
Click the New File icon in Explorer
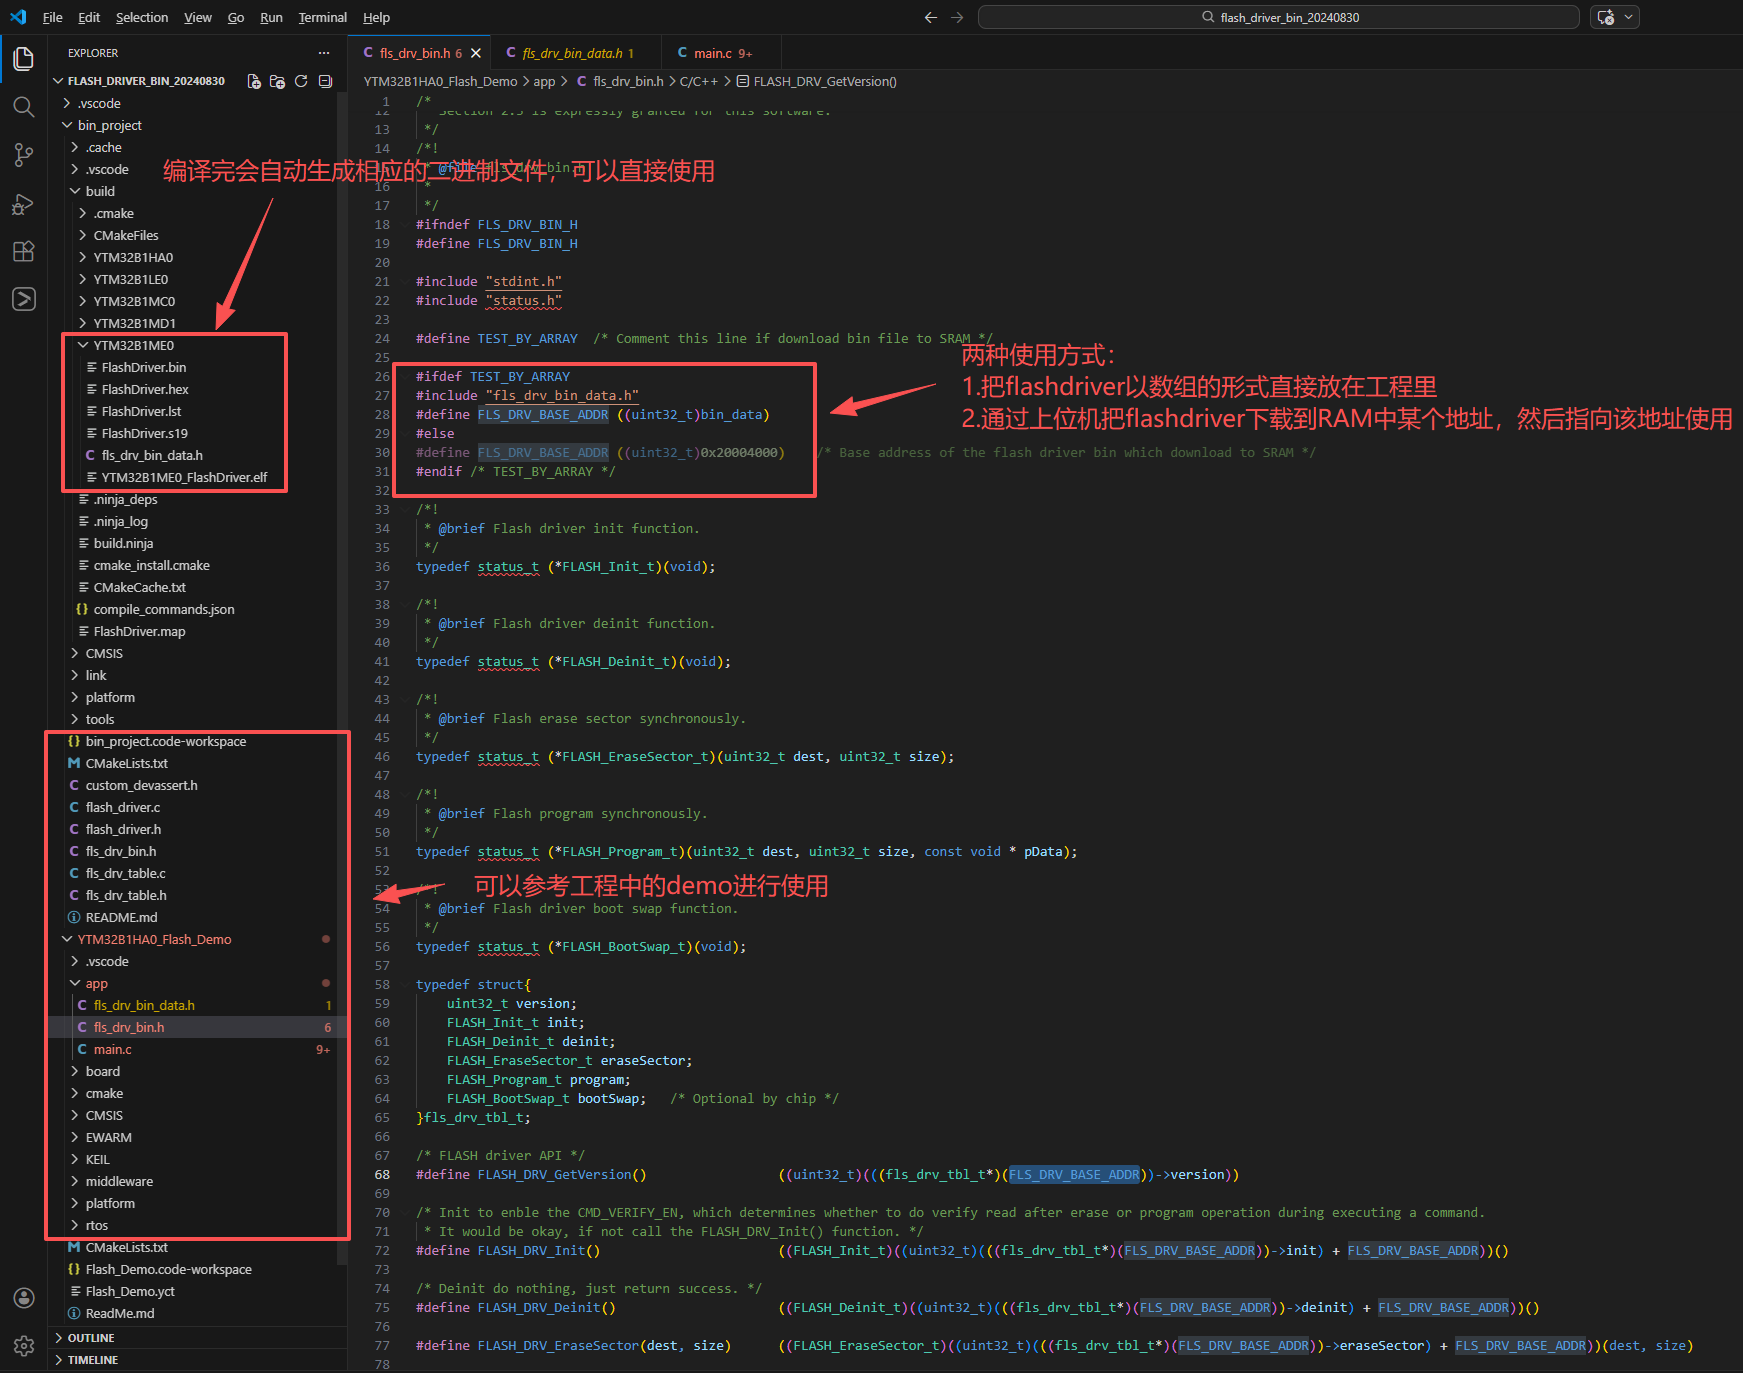coord(254,81)
